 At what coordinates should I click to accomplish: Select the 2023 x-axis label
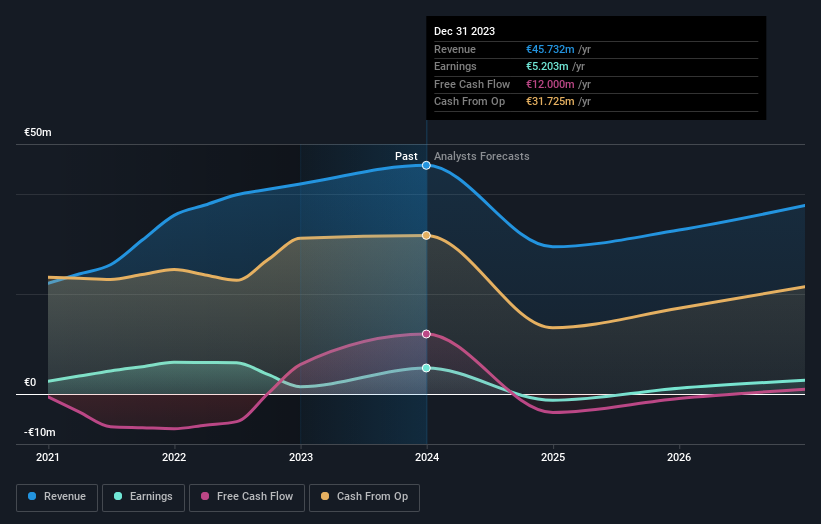pos(301,457)
